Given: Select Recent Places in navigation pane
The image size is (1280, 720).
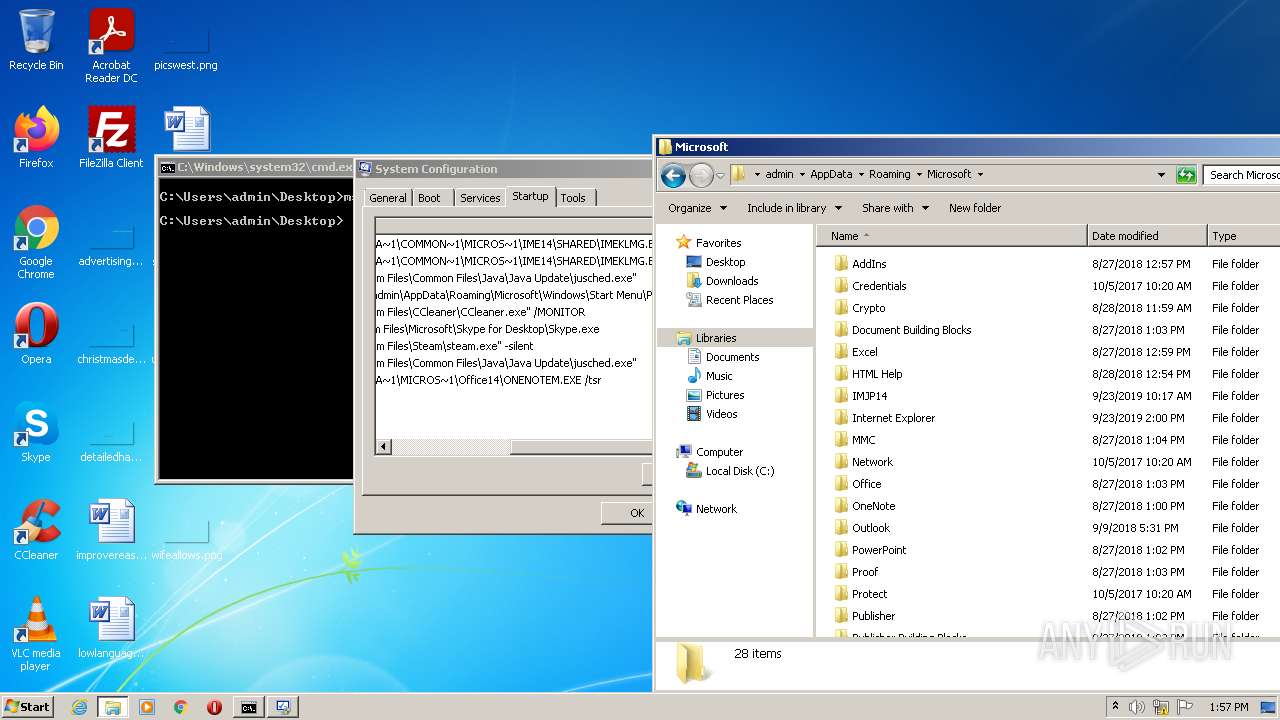Looking at the screenshot, I should pos(730,300).
